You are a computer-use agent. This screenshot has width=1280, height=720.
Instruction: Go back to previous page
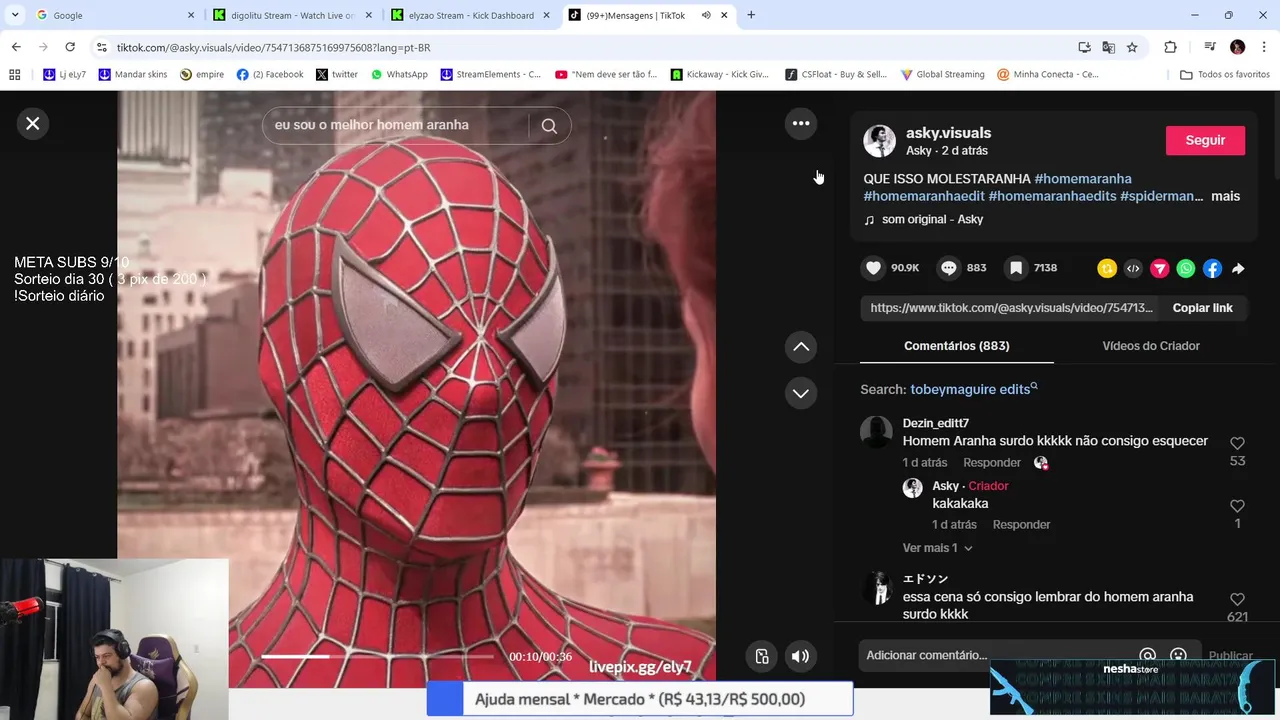pos(16,47)
